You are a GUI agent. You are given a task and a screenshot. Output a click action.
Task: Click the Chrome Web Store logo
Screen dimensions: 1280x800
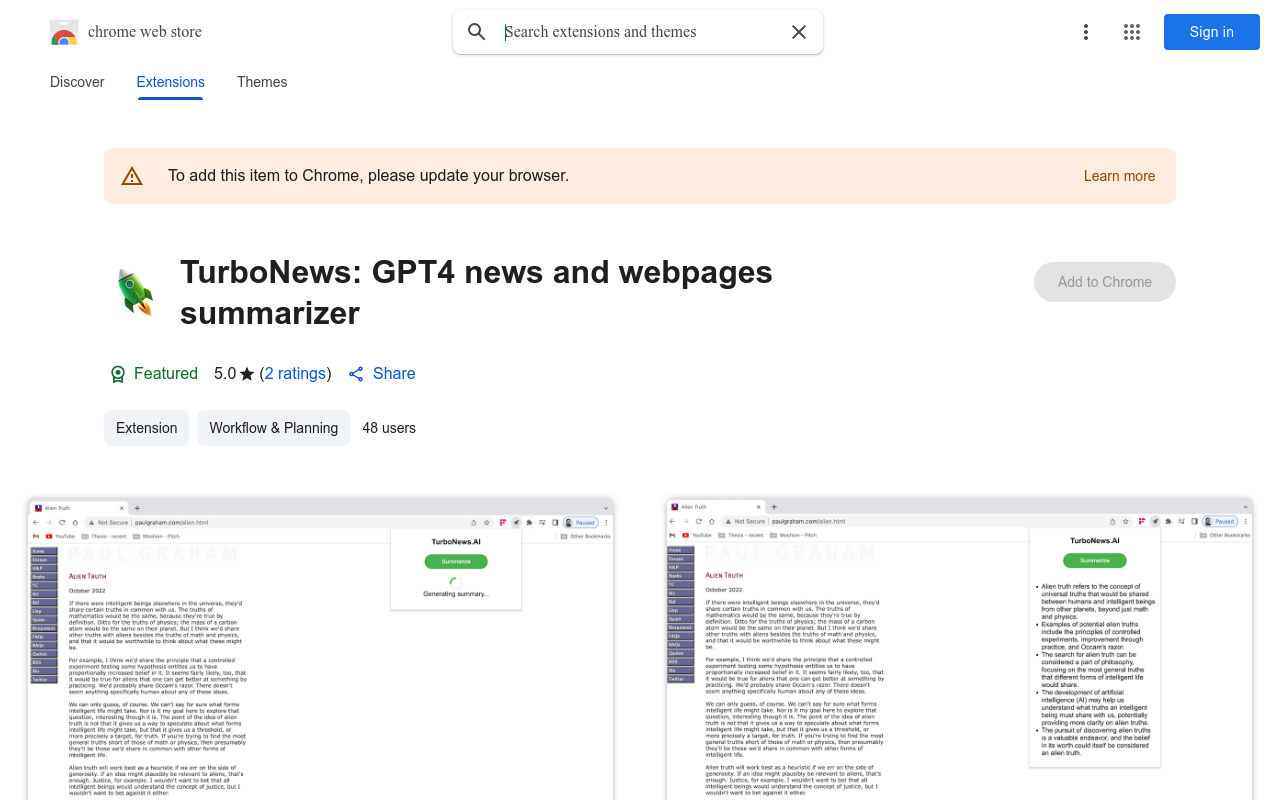[64, 32]
